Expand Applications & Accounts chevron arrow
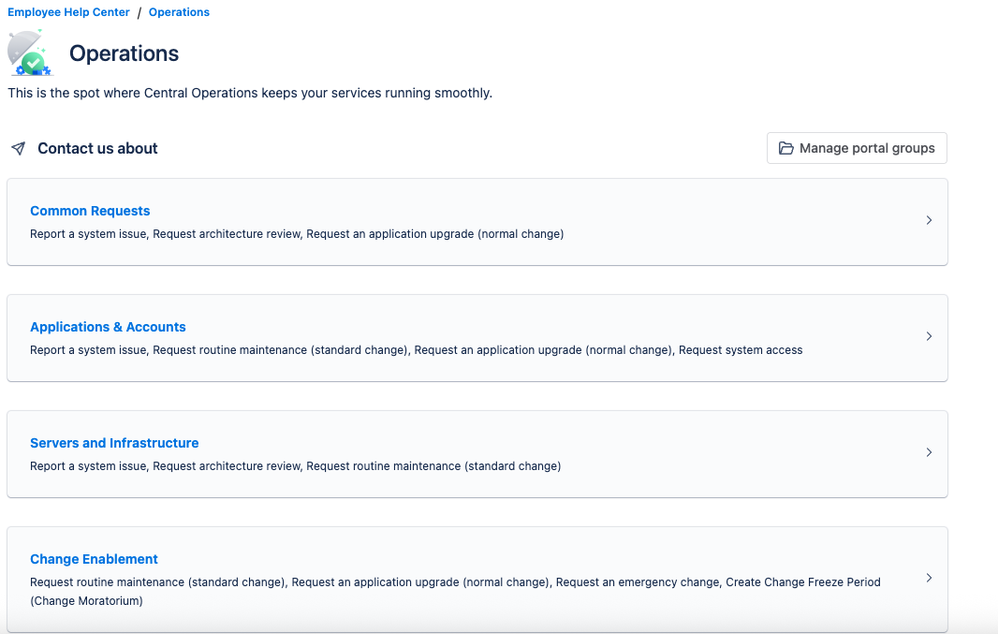998x634 pixels. tap(929, 336)
